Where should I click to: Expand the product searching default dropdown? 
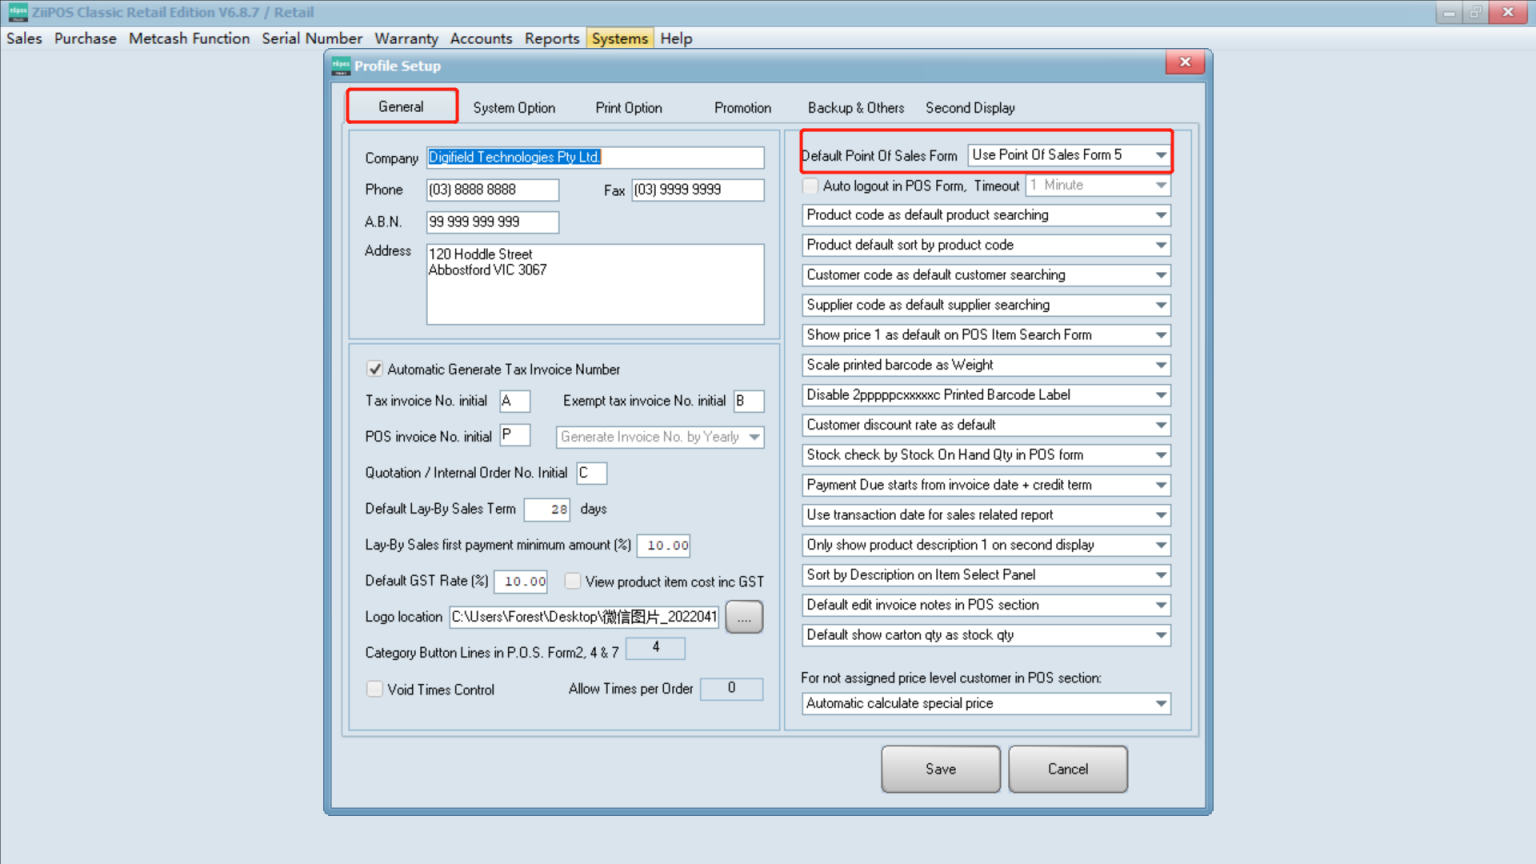(1158, 214)
